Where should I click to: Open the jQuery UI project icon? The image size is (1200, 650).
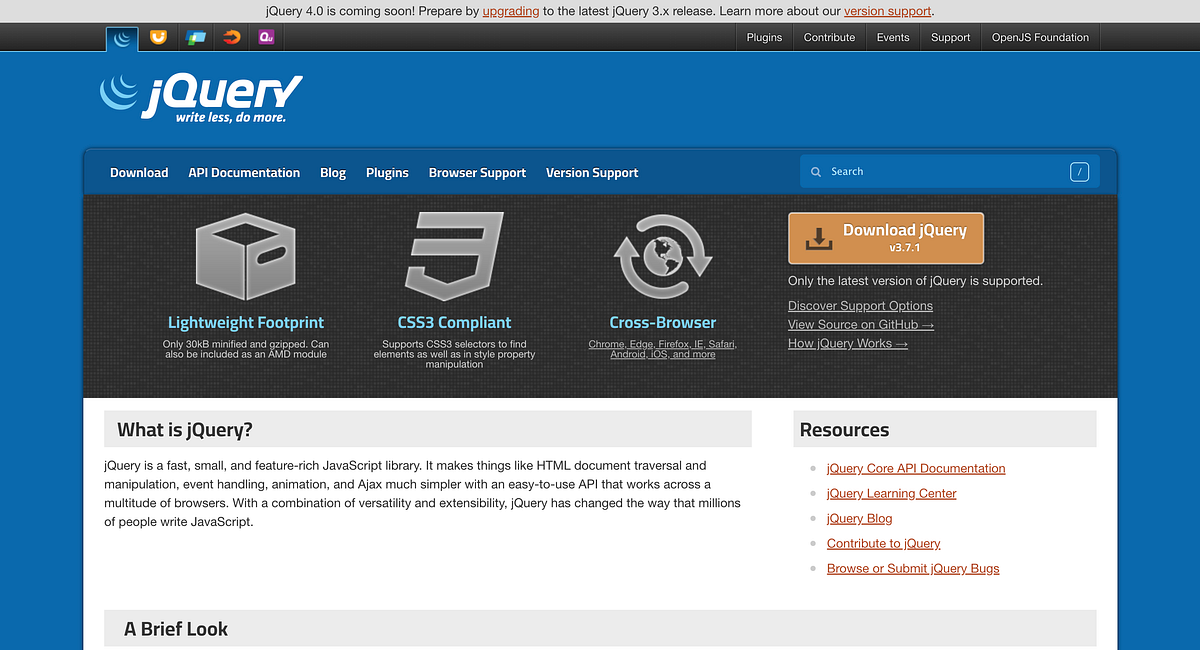point(158,37)
